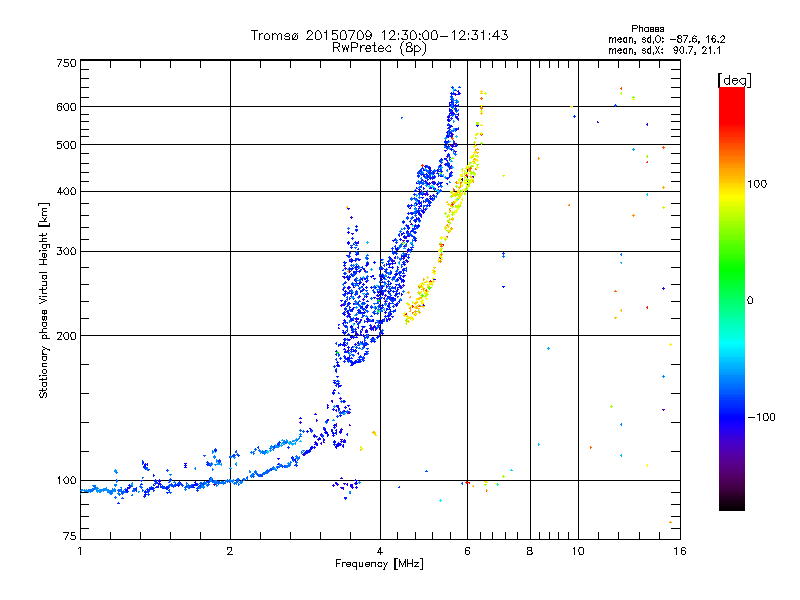The image size is (800, 600).
Task: Click the x-axis tick label '1'
Action: click(x=80, y=551)
